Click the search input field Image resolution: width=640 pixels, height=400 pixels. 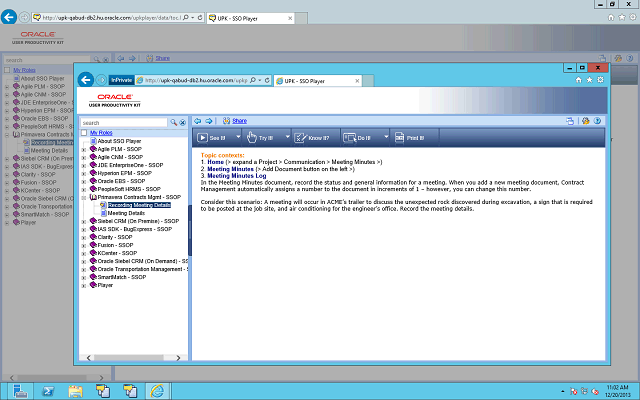point(124,123)
